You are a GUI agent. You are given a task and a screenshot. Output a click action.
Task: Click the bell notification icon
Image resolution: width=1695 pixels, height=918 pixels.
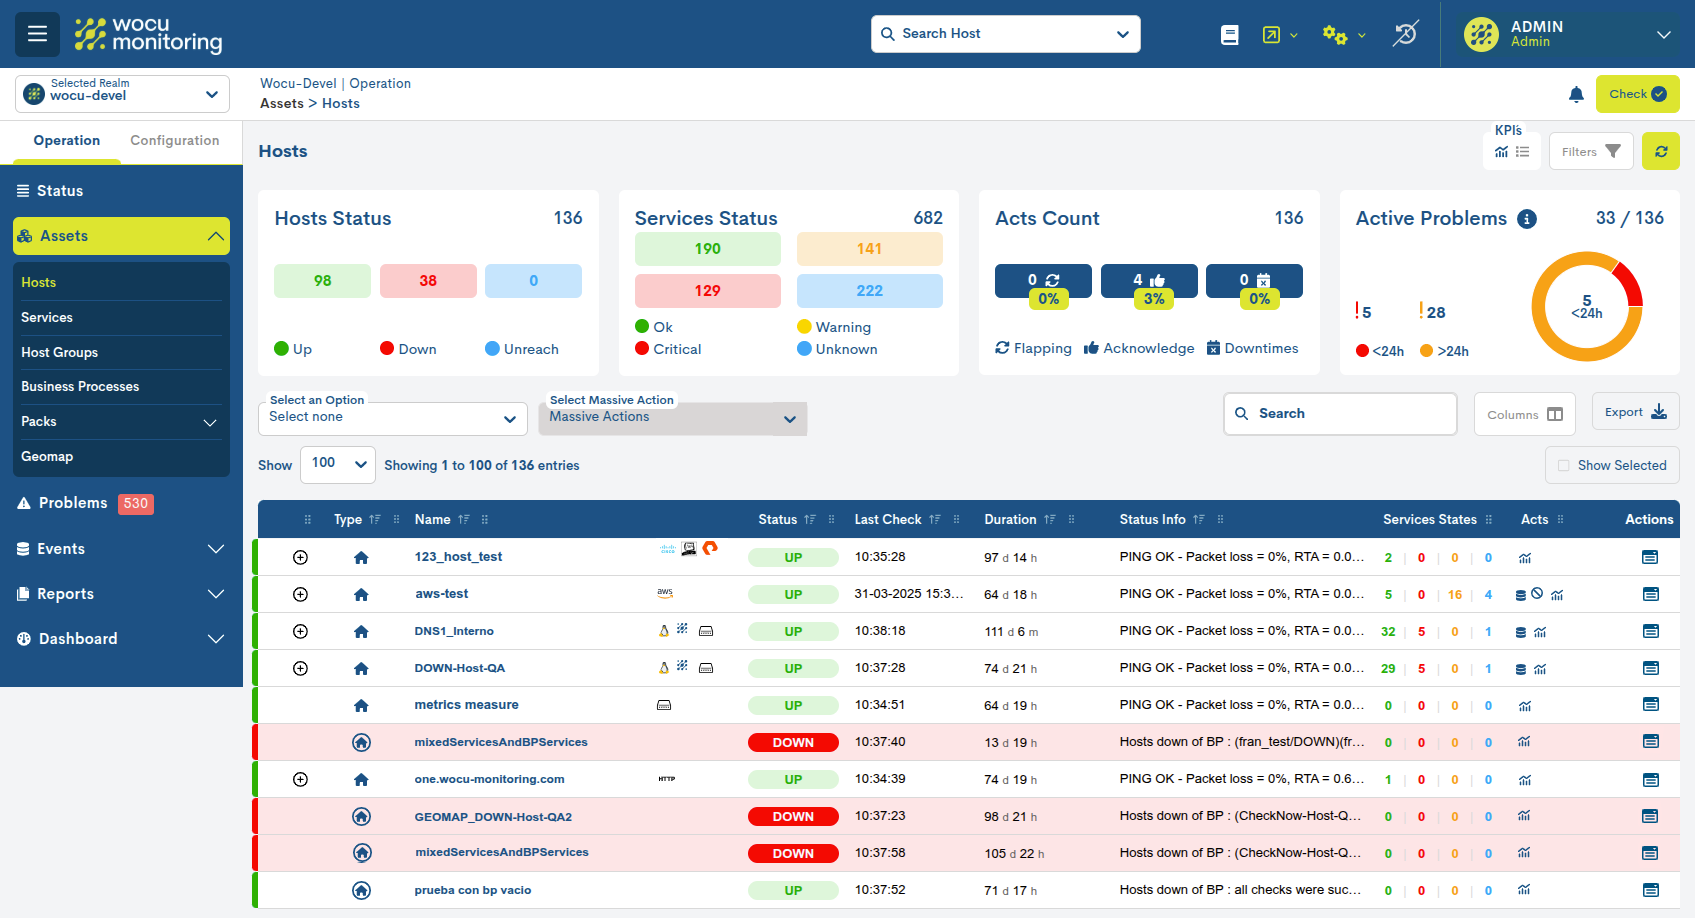pos(1577,94)
